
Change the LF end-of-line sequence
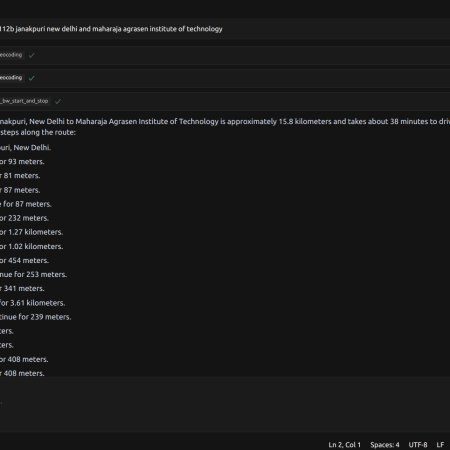click(440, 445)
